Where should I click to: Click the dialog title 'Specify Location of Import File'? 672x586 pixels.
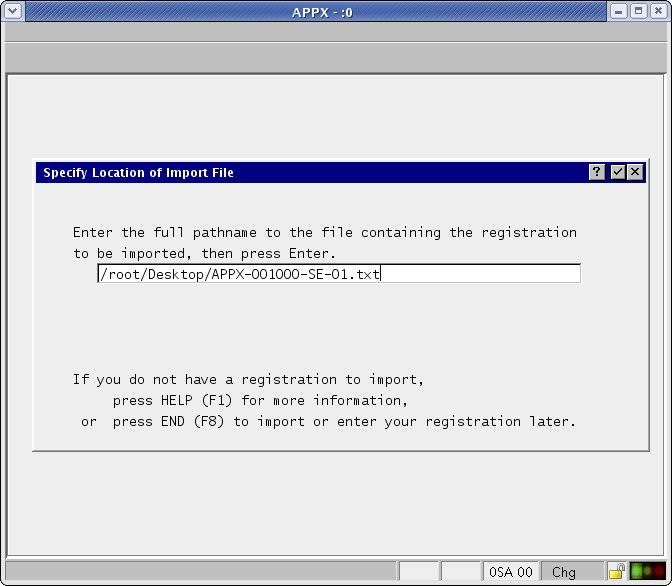tap(139, 173)
